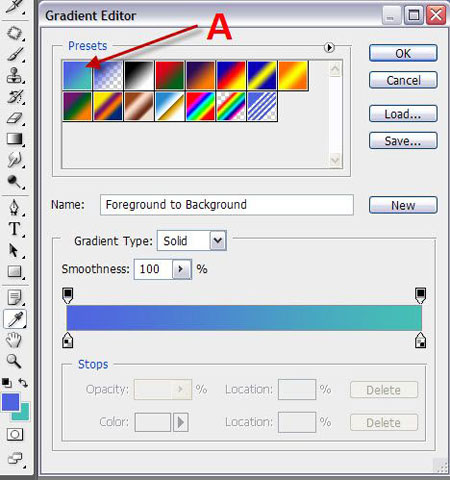Choose the Gradient tool
Viewport: 450px width, 480px height.
pyautogui.click(x=14, y=139)
